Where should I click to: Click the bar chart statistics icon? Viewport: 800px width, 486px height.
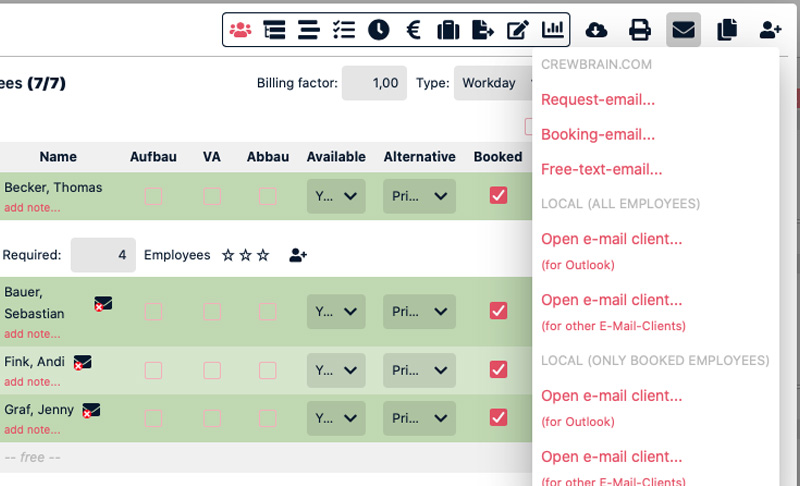point(552,30)
